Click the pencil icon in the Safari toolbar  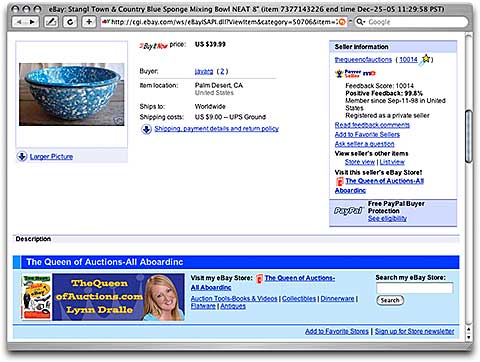coord(51,22)
